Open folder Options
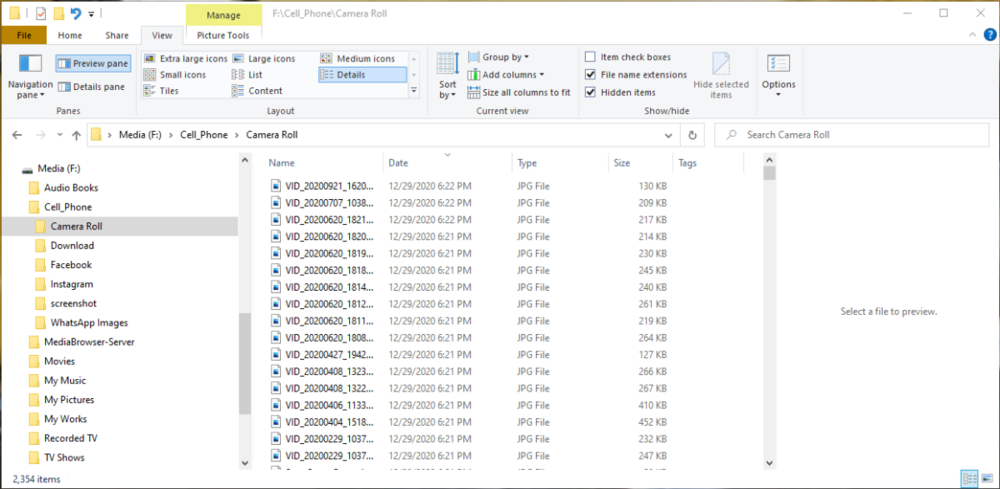Viewport: 1000px width, 489px height. pyautogui.click(x=779, y=76)
